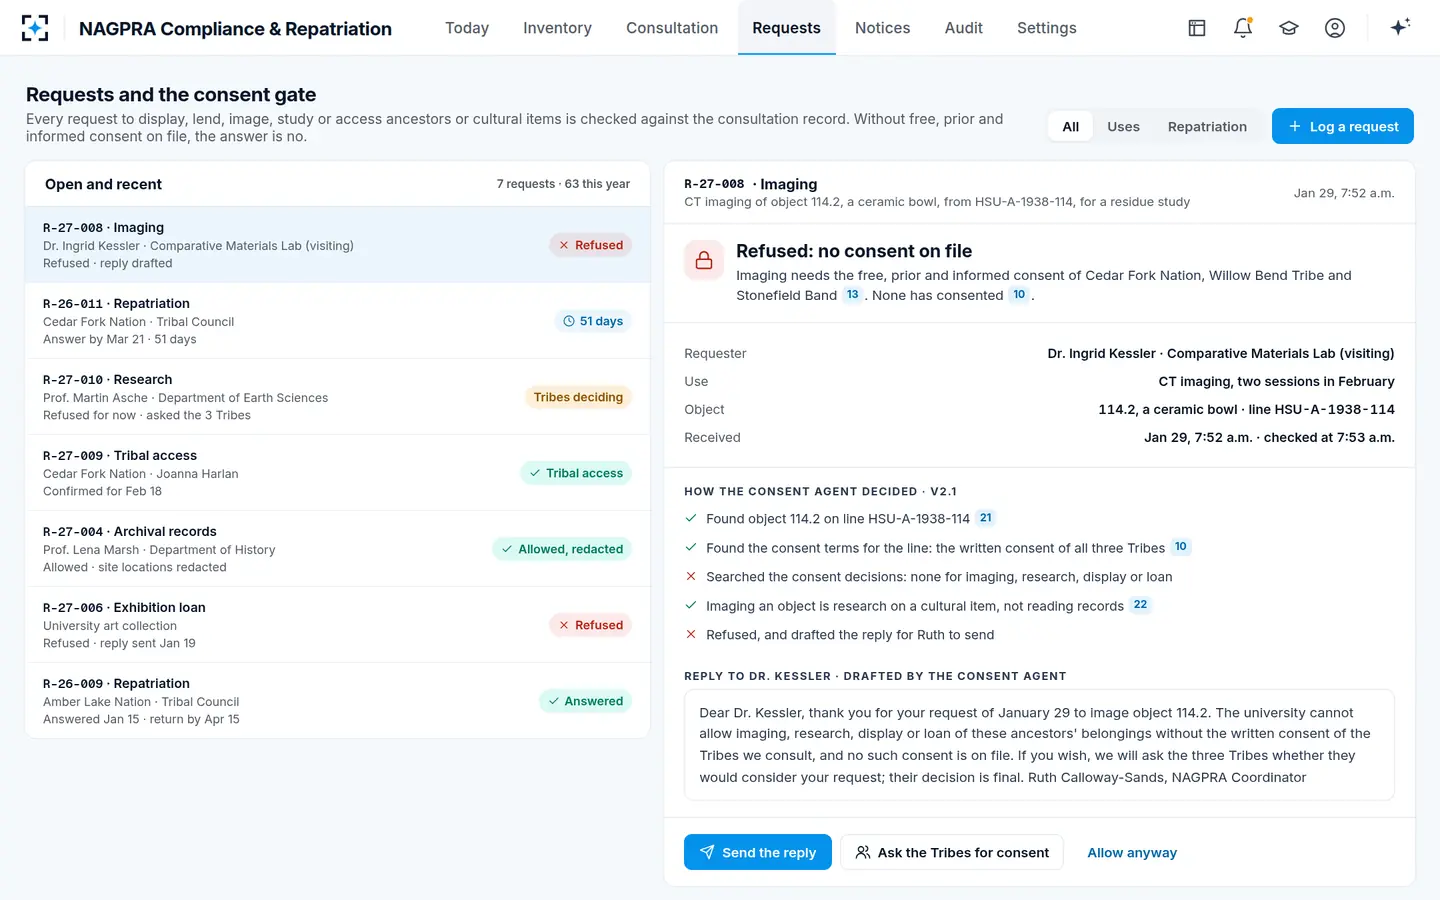Switch to the Consultation tab

pos(672,28)
